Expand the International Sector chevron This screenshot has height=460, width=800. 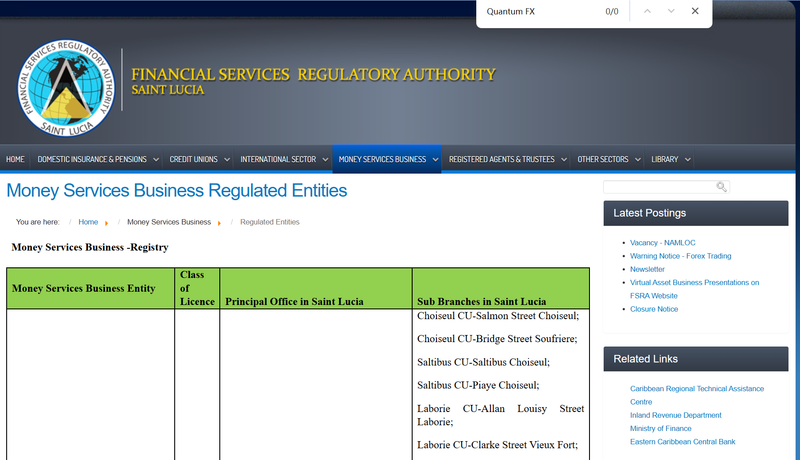[325, 160]
